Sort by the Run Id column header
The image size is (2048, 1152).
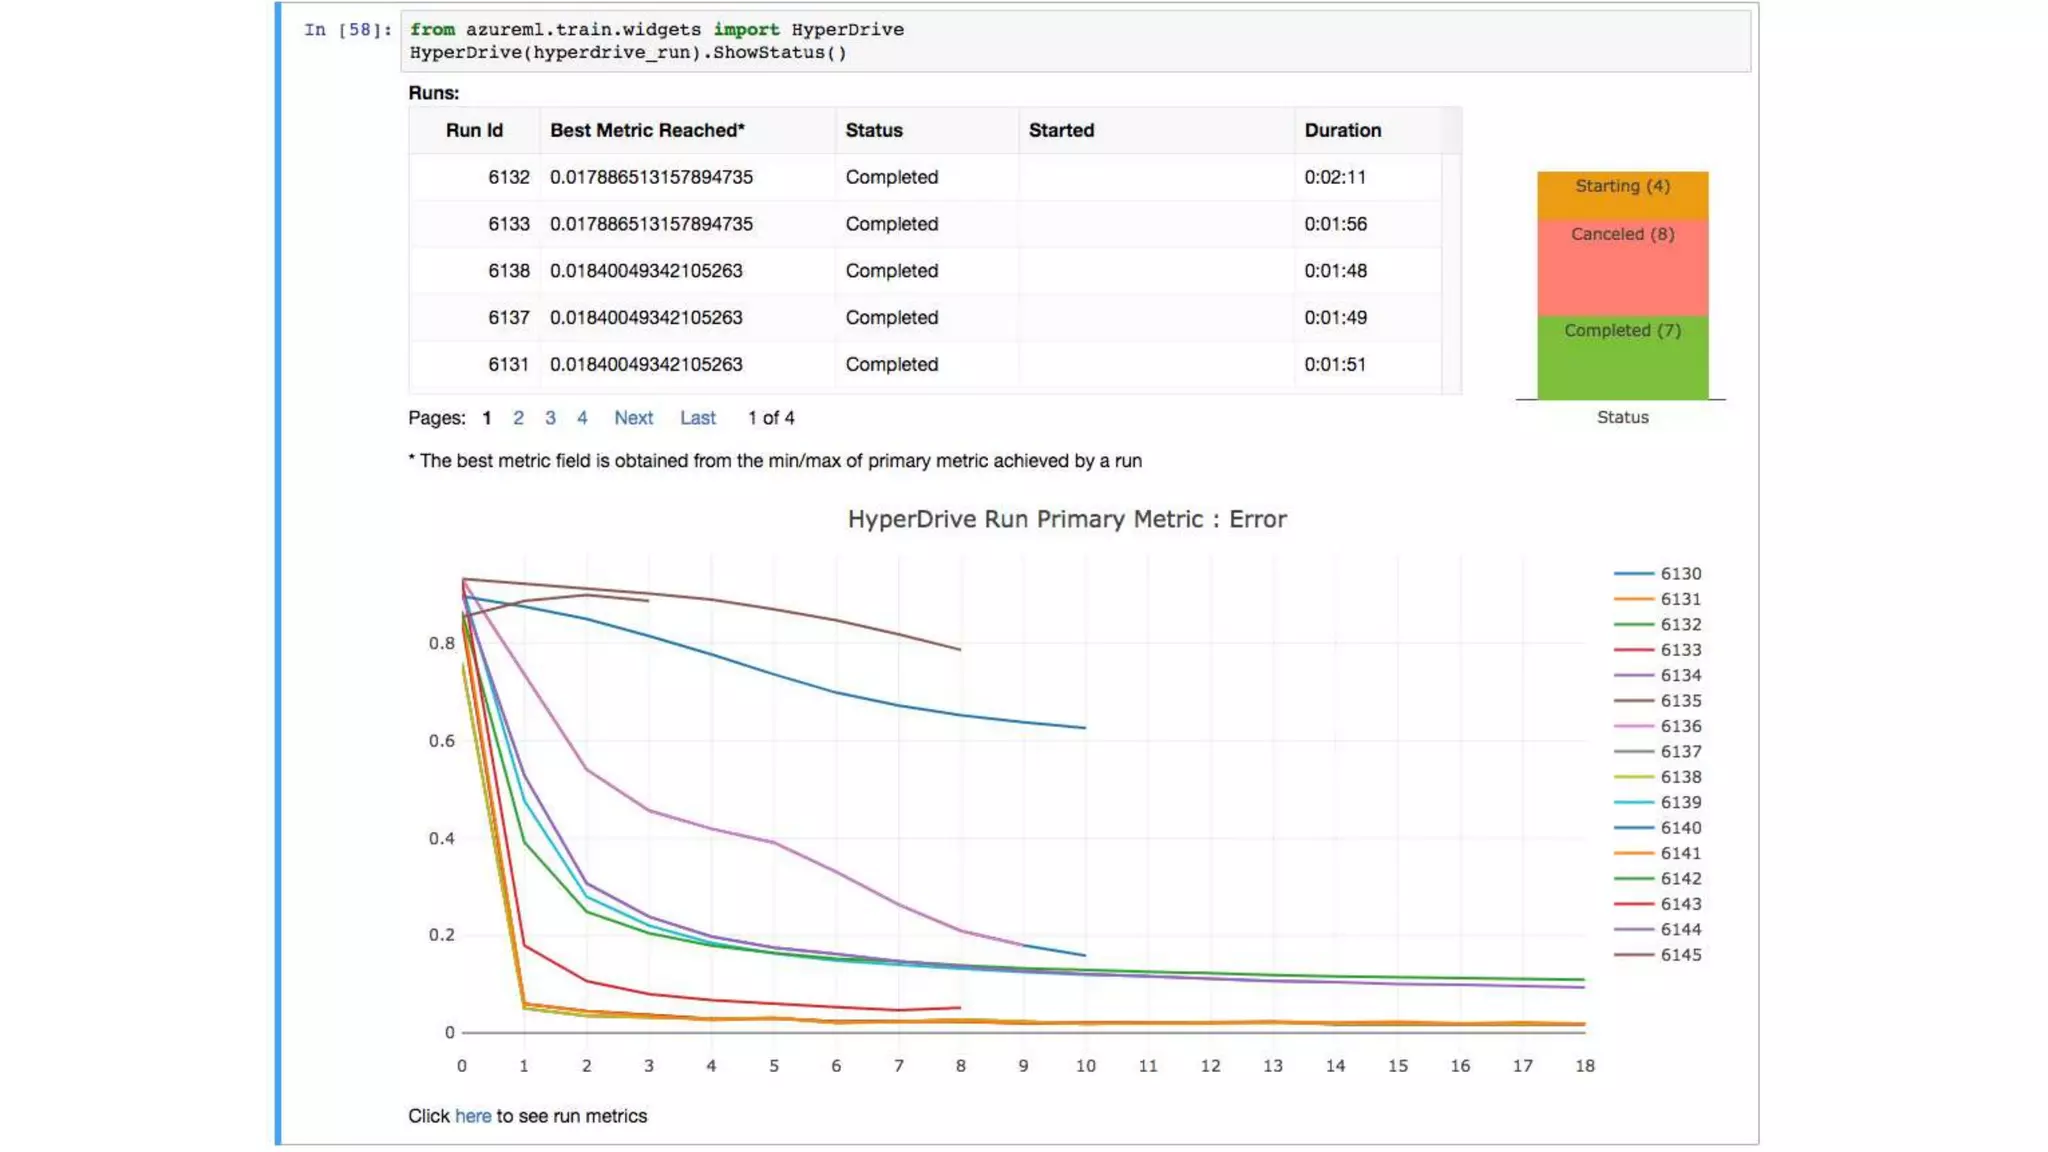474,130
